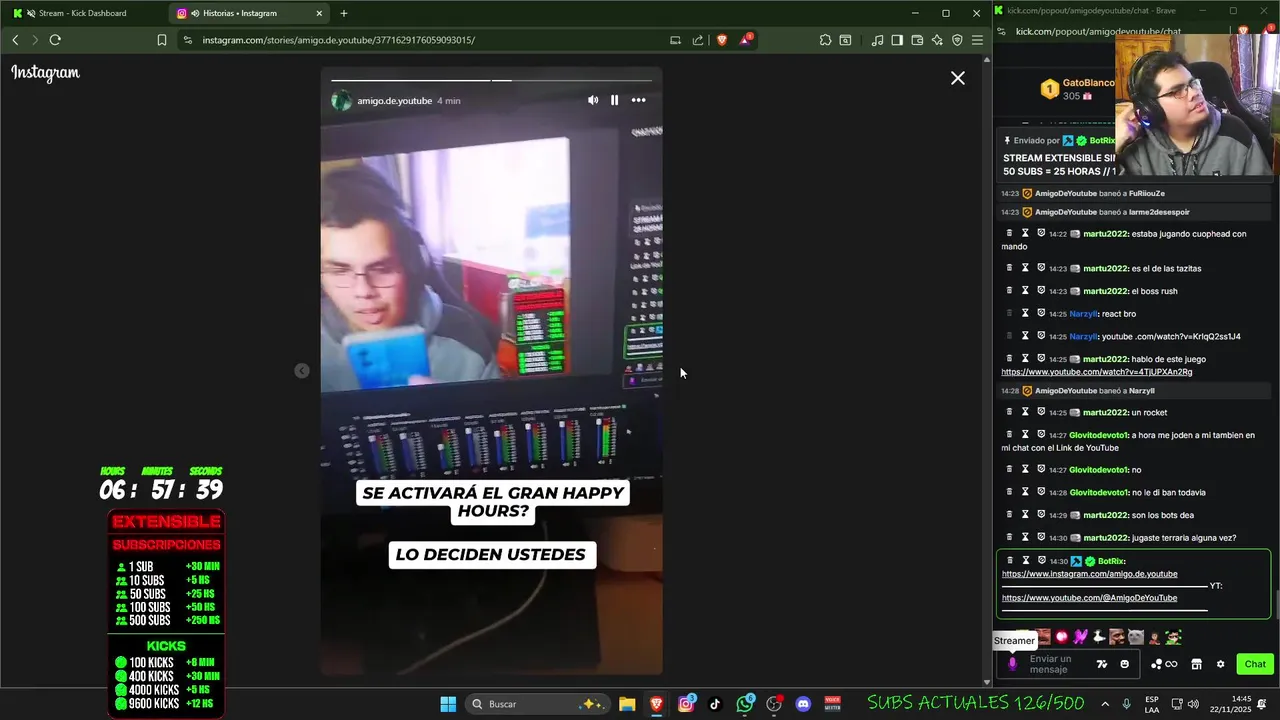
Task: Open the Brave main hamburger menu
Action: (977, 40)
